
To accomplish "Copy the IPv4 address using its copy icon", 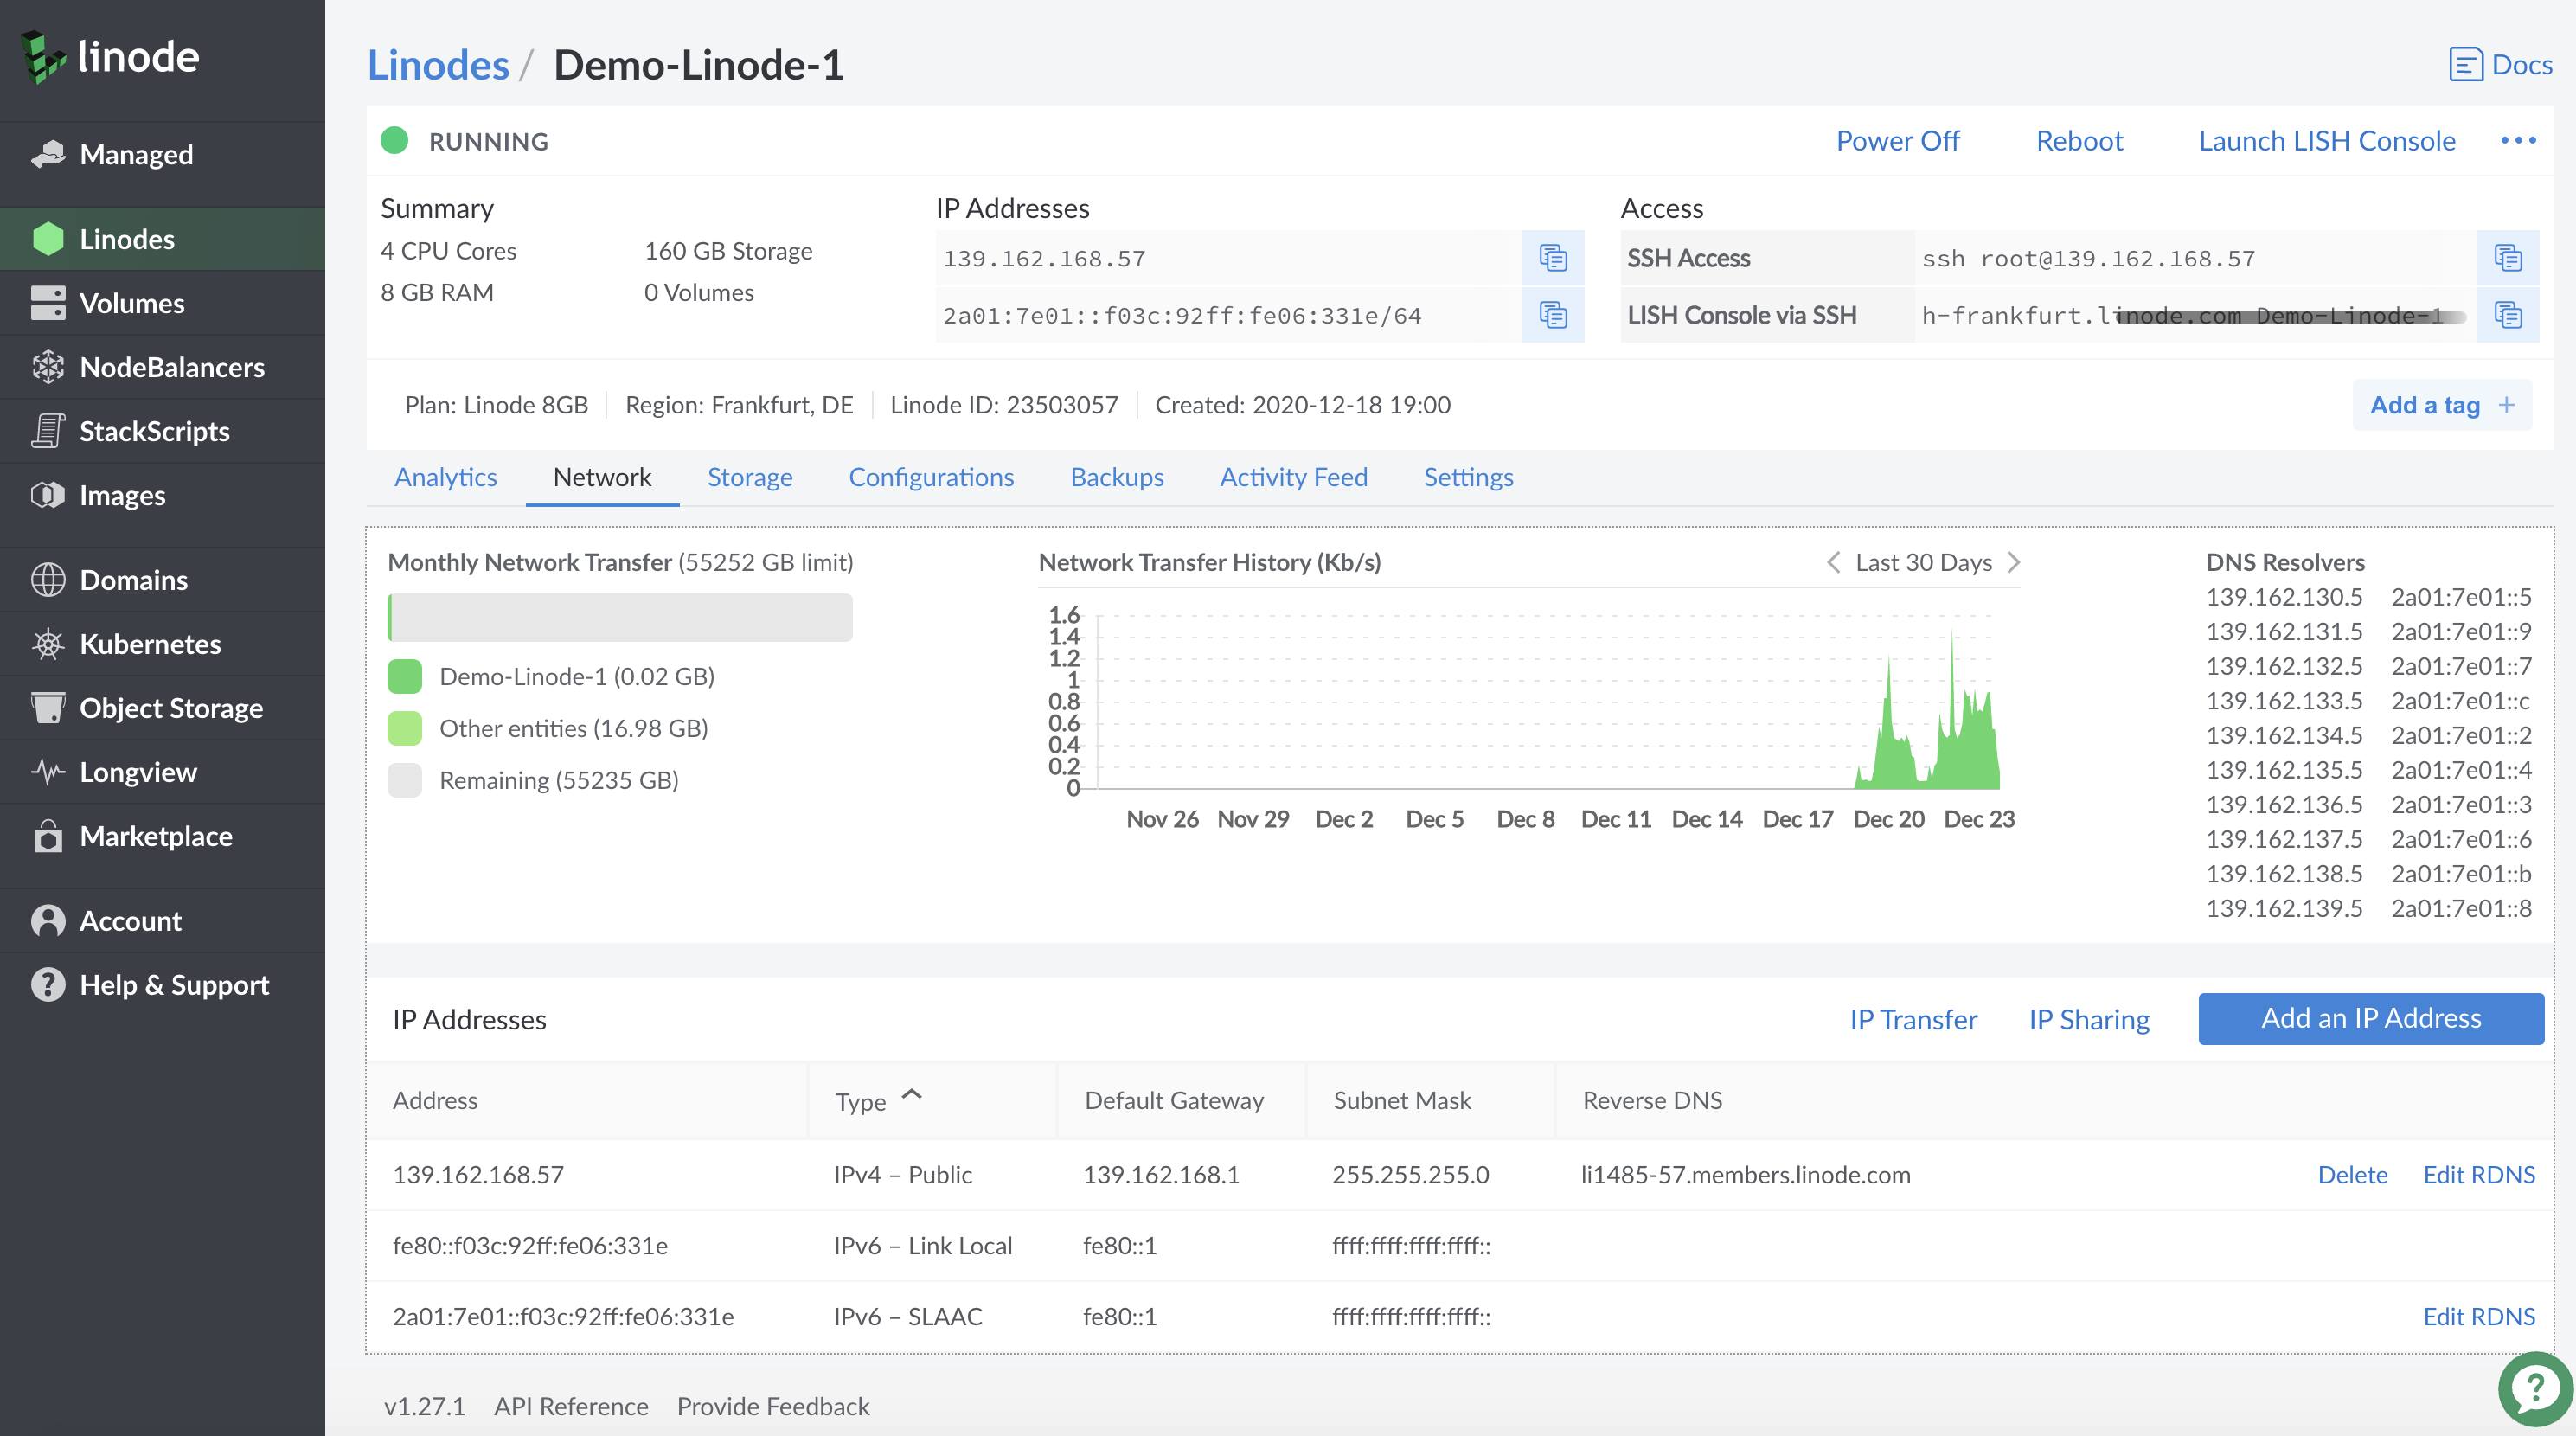I will point(1552,258).
